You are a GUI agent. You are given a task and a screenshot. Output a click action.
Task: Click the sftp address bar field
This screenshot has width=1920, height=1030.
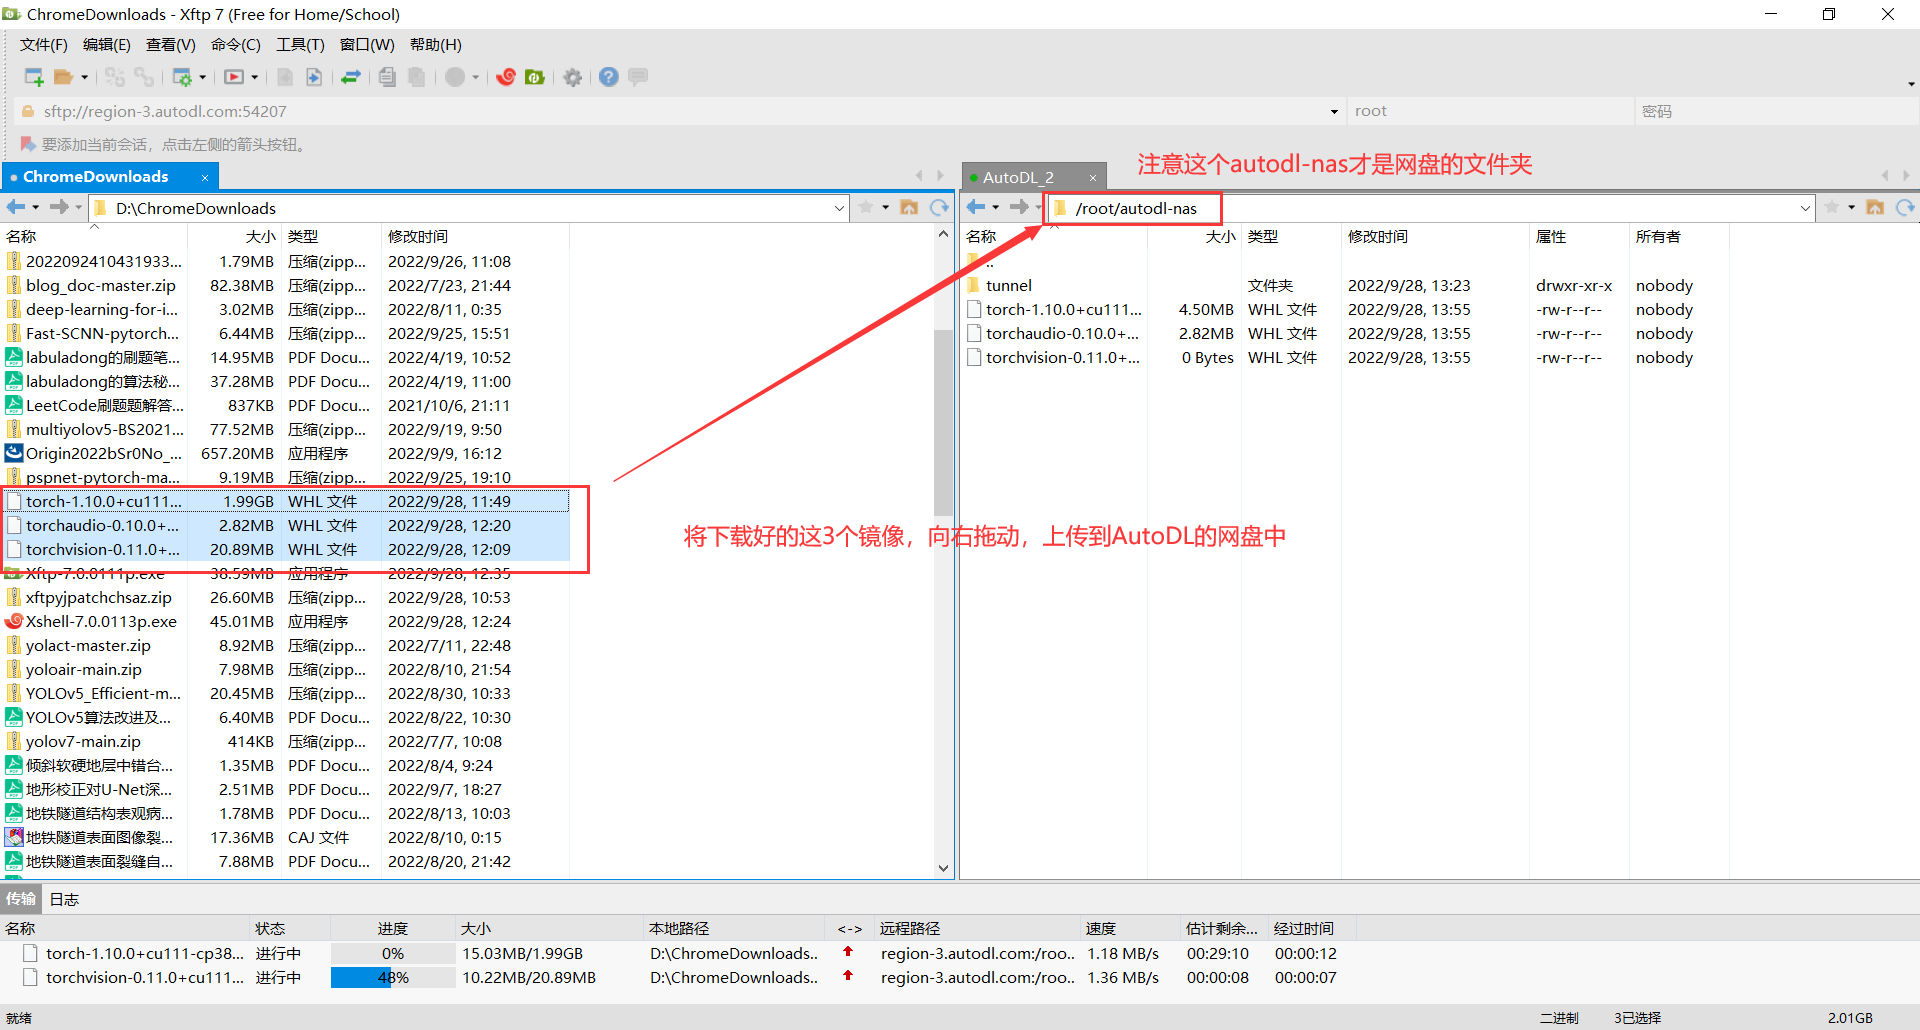pos(680,111)
